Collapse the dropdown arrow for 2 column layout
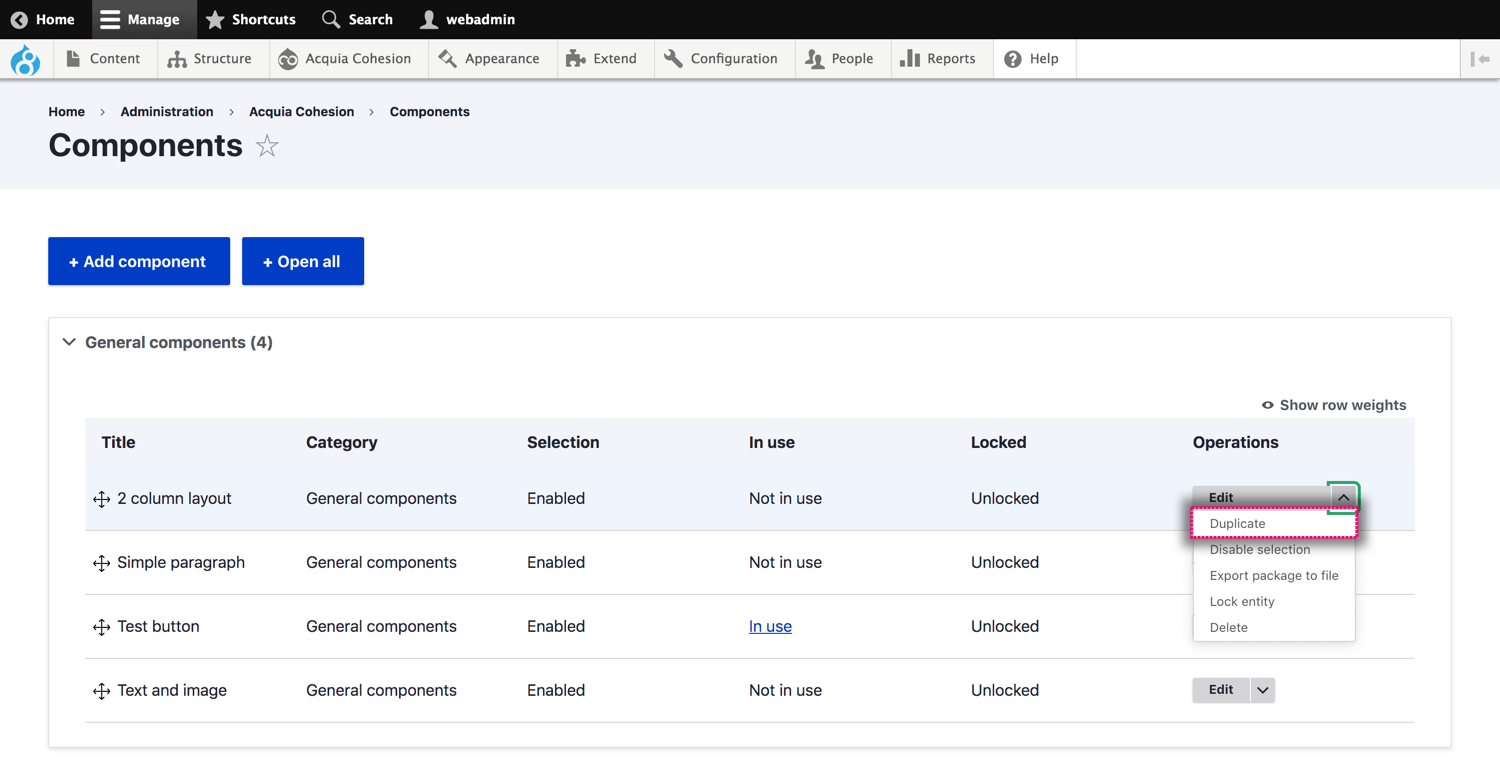 click(x=1343, y=497)
